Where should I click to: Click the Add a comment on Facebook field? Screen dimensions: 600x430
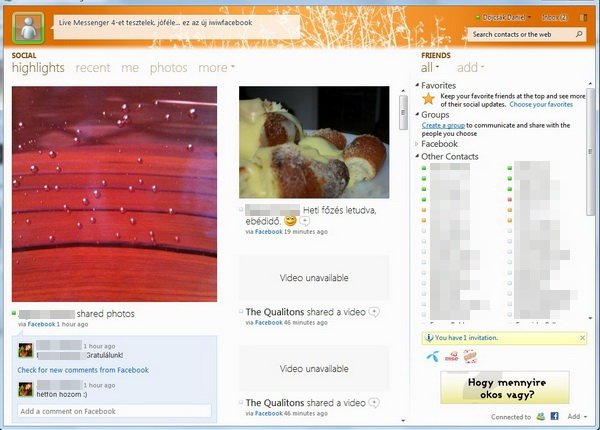pos(114,411)
